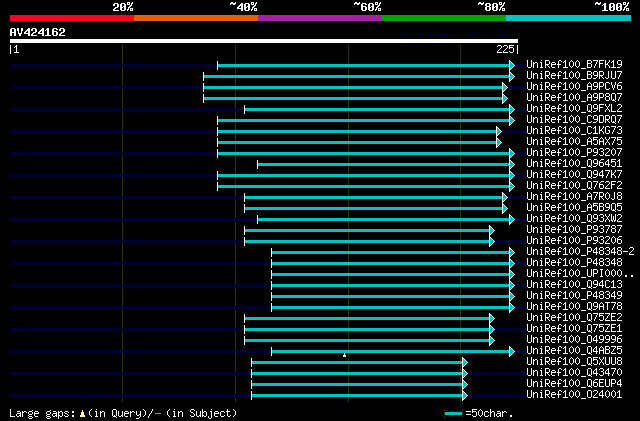Open the UniRef100_C9DRQ7 hit label
Image resolution: width=640 pixels, height=421 pixels.
tap(574, 119)
